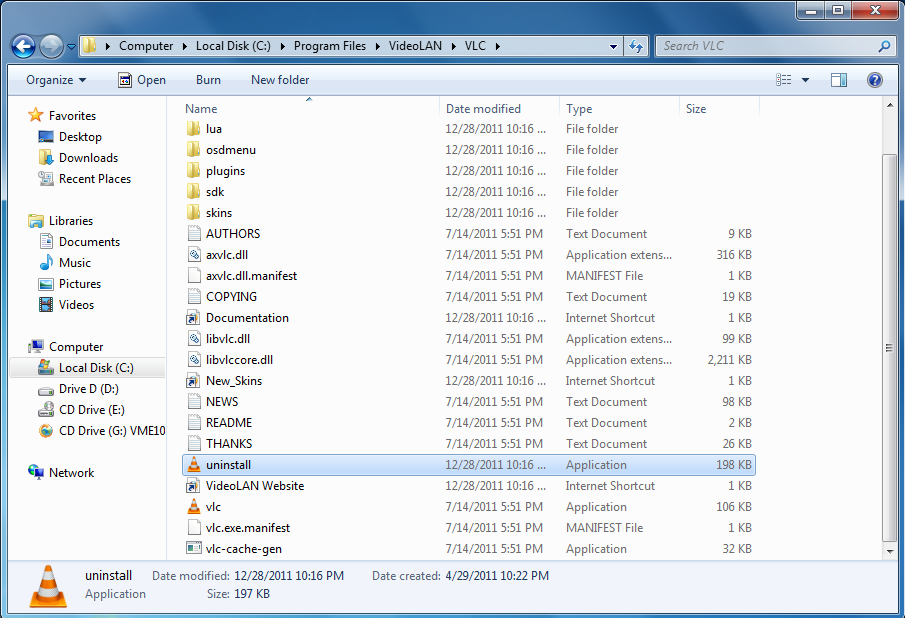905x618 pixels.
Task: Open the Organize dropdown menu
Action: coord(56,80)
